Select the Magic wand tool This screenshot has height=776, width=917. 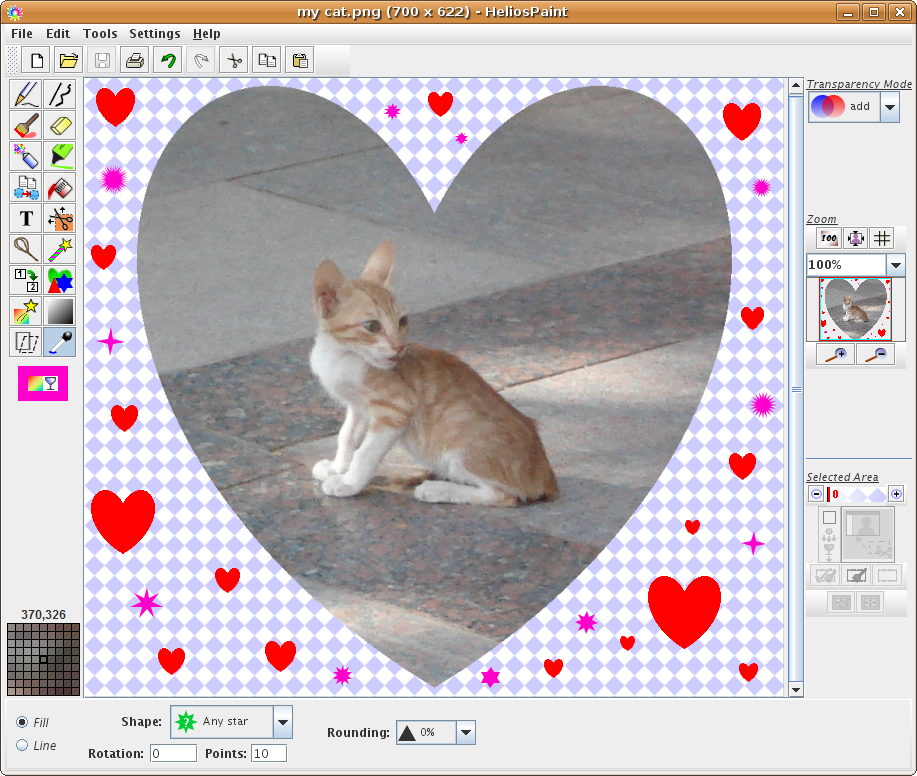pos(60,249)
